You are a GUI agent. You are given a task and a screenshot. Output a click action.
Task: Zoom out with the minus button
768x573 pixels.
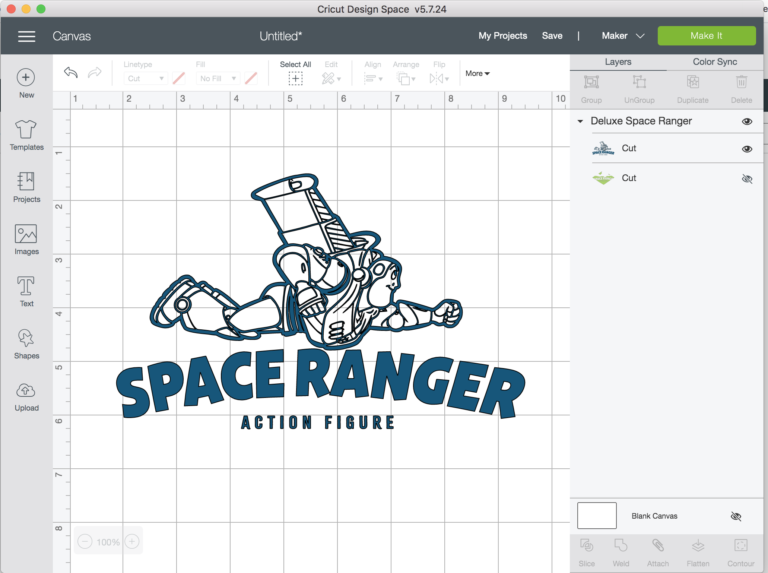point(85,542)
